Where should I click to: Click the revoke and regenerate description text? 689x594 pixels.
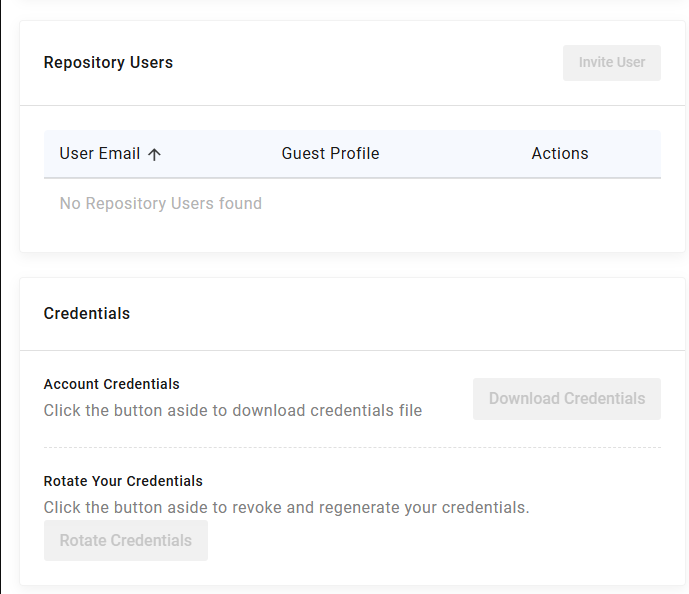coord(286,507)
